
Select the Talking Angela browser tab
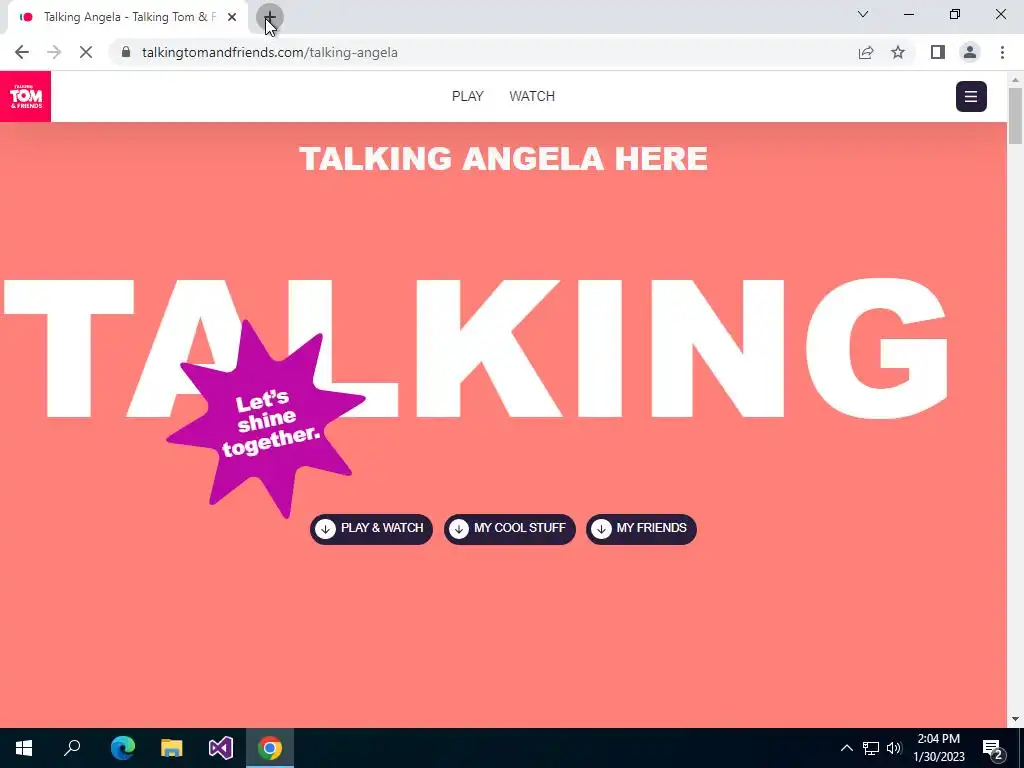128,17
